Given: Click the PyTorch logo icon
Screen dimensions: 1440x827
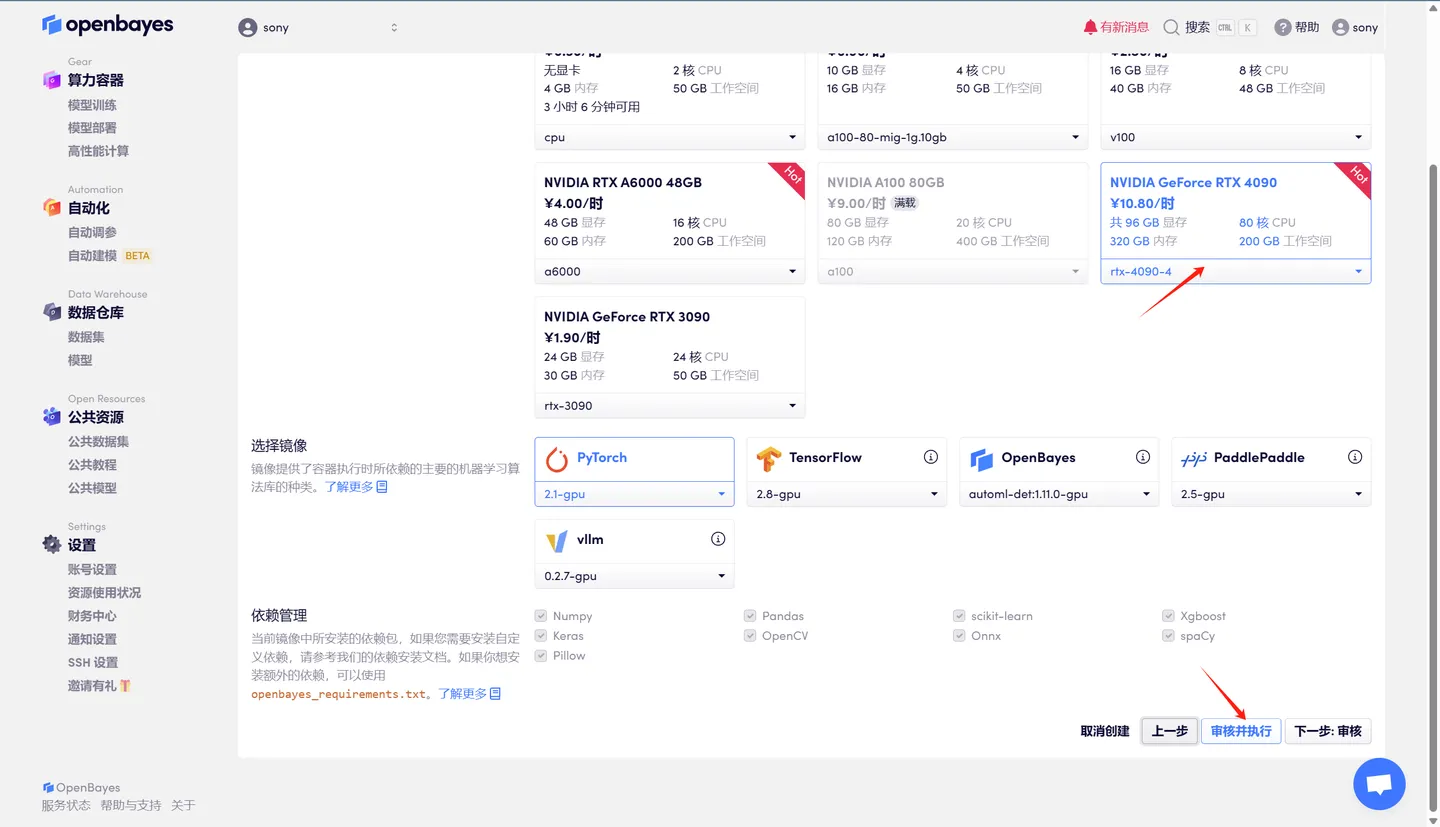Looking at the screenshot, I should pyautogui.click(x=556, y=458).
